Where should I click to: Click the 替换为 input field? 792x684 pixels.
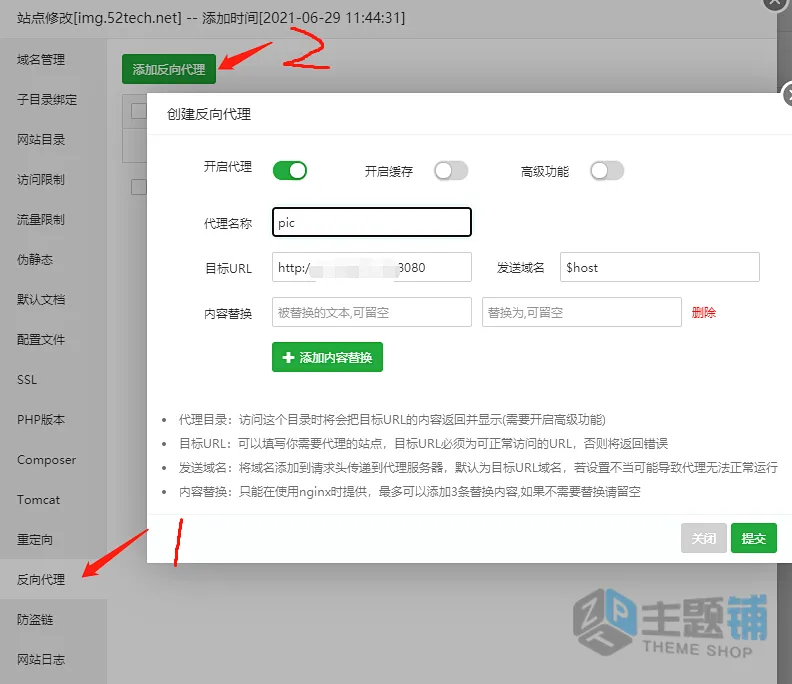[x=582, y=312]
